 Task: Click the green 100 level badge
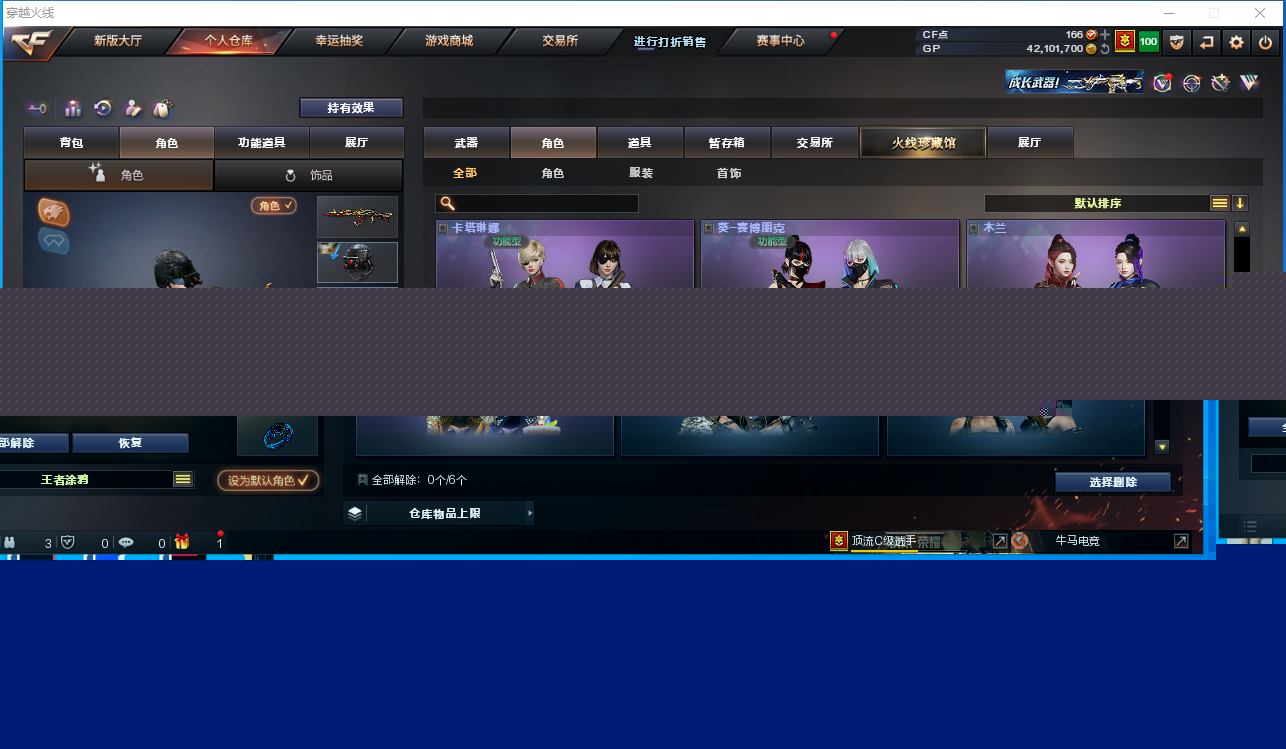(x=1149, y=42)
